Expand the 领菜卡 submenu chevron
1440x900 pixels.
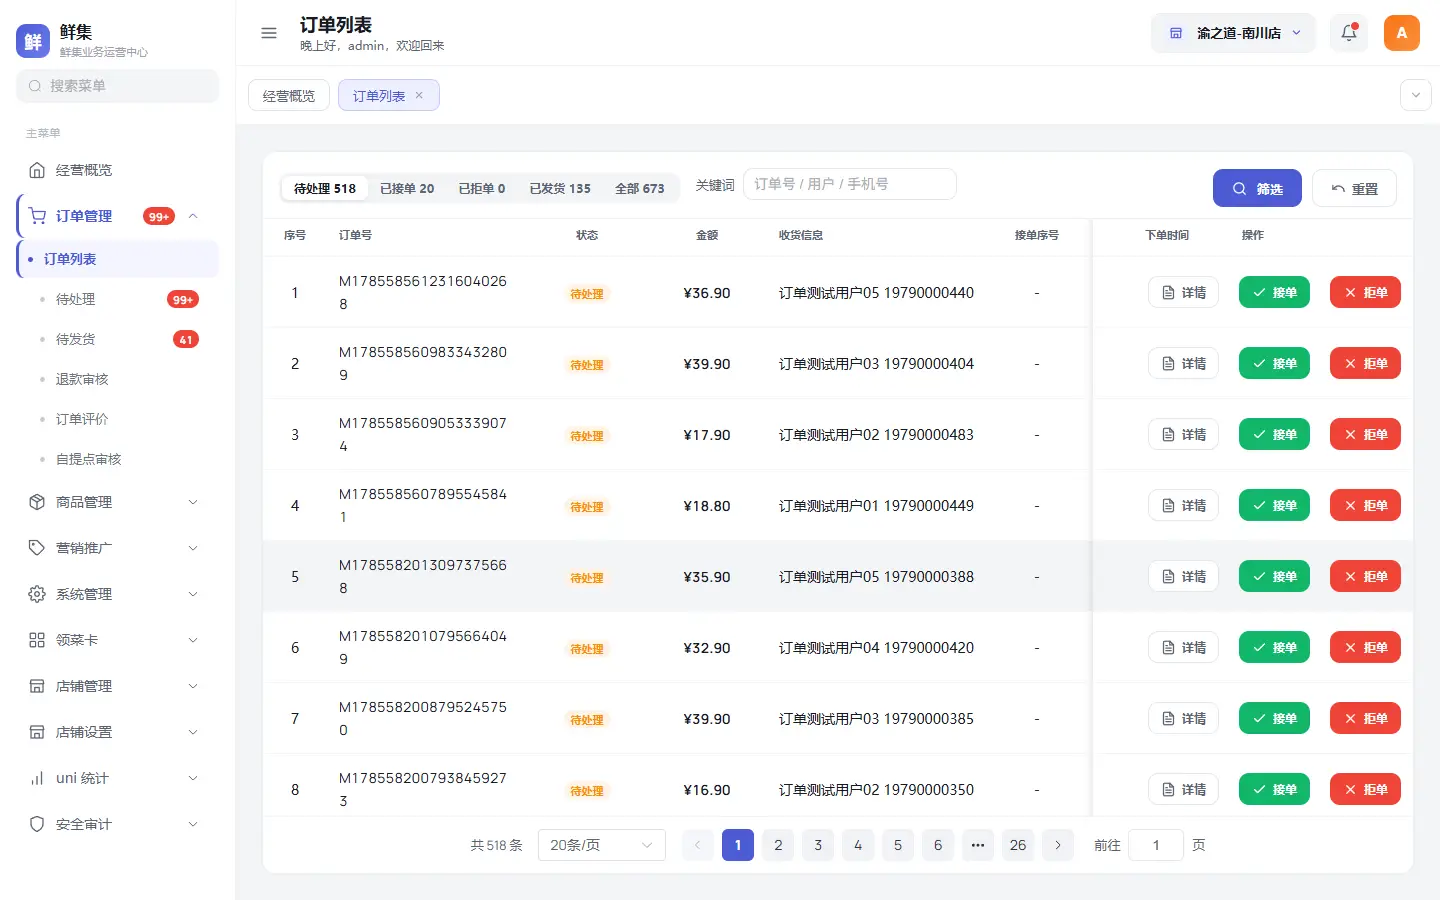(193, 640)
